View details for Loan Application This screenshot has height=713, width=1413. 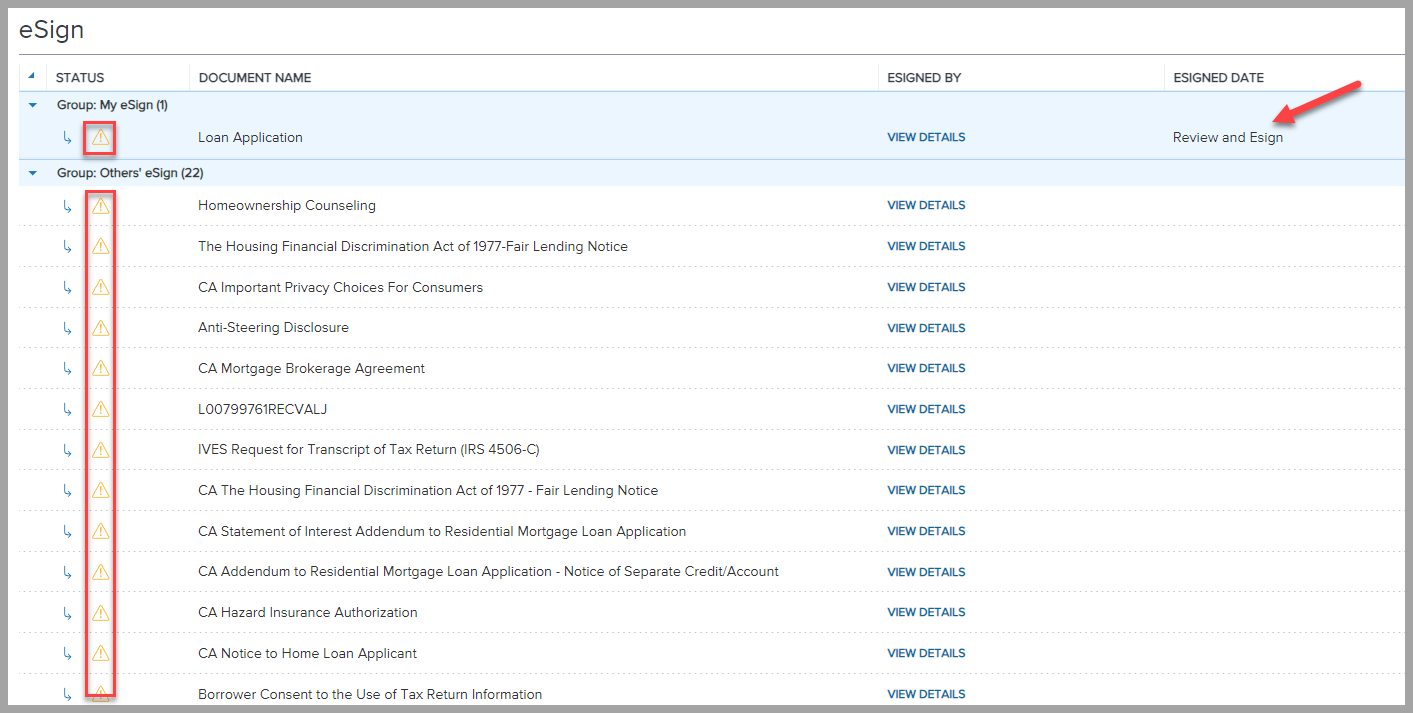coord(926,138)
